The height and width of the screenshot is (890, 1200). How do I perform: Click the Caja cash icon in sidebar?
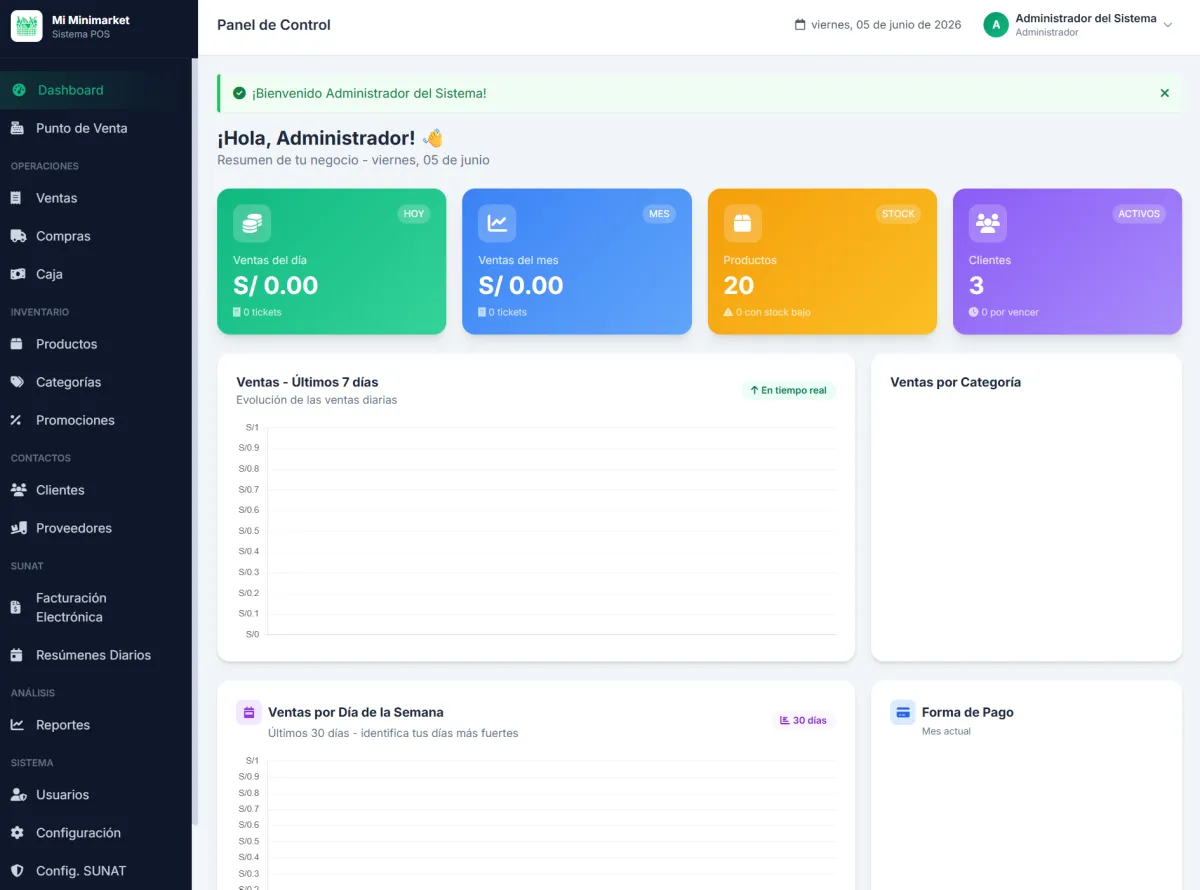click(x=17, y=274)
